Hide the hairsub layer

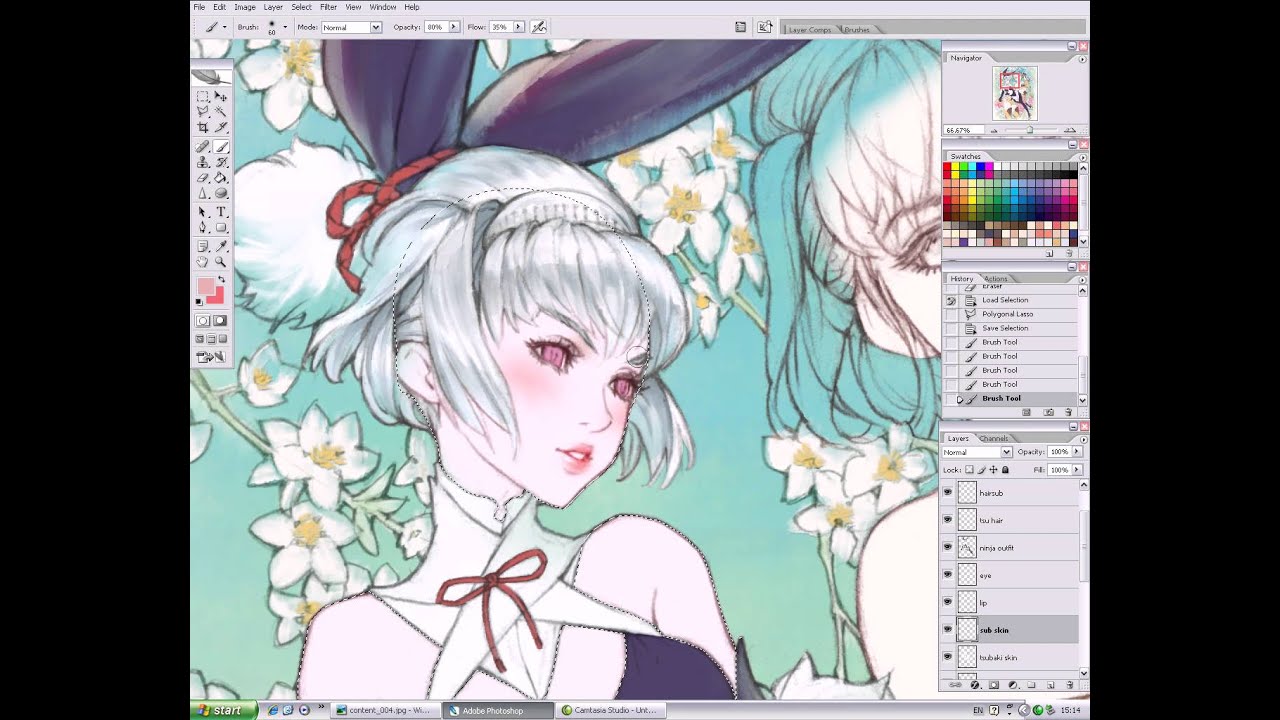[x=948, y=492]
